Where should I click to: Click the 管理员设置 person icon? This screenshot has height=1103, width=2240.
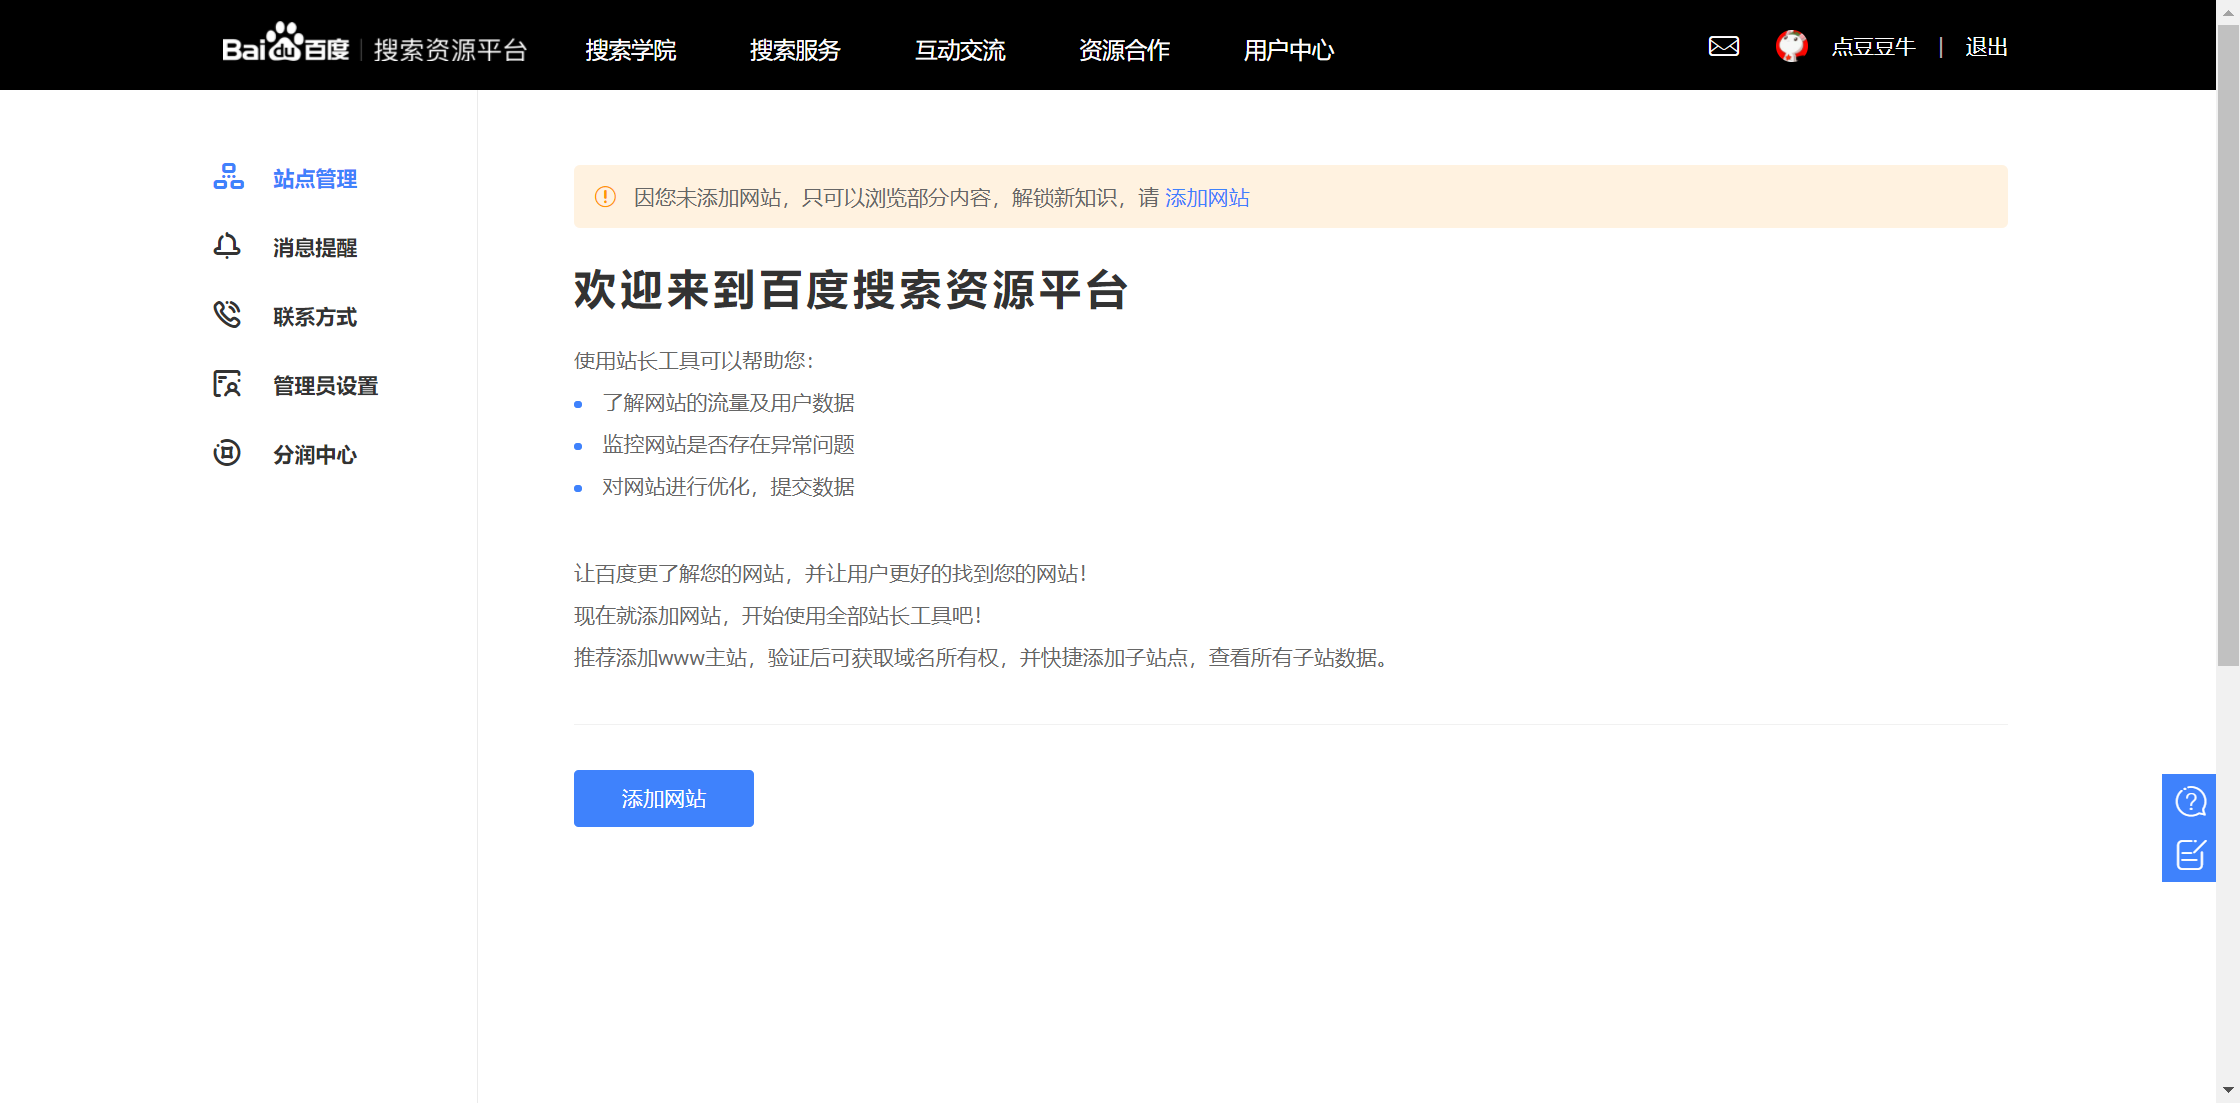point(227,384)
